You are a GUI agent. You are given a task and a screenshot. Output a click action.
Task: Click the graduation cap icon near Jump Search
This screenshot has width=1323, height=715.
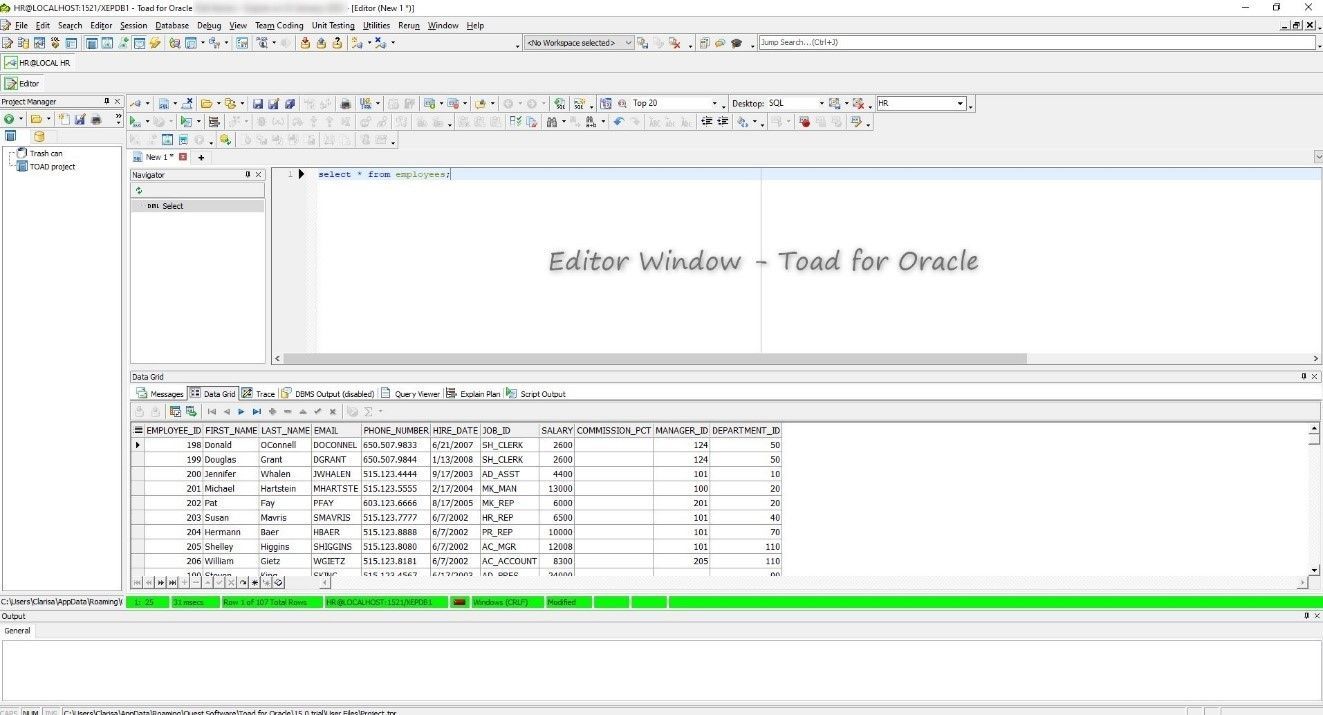coord(737,43)
